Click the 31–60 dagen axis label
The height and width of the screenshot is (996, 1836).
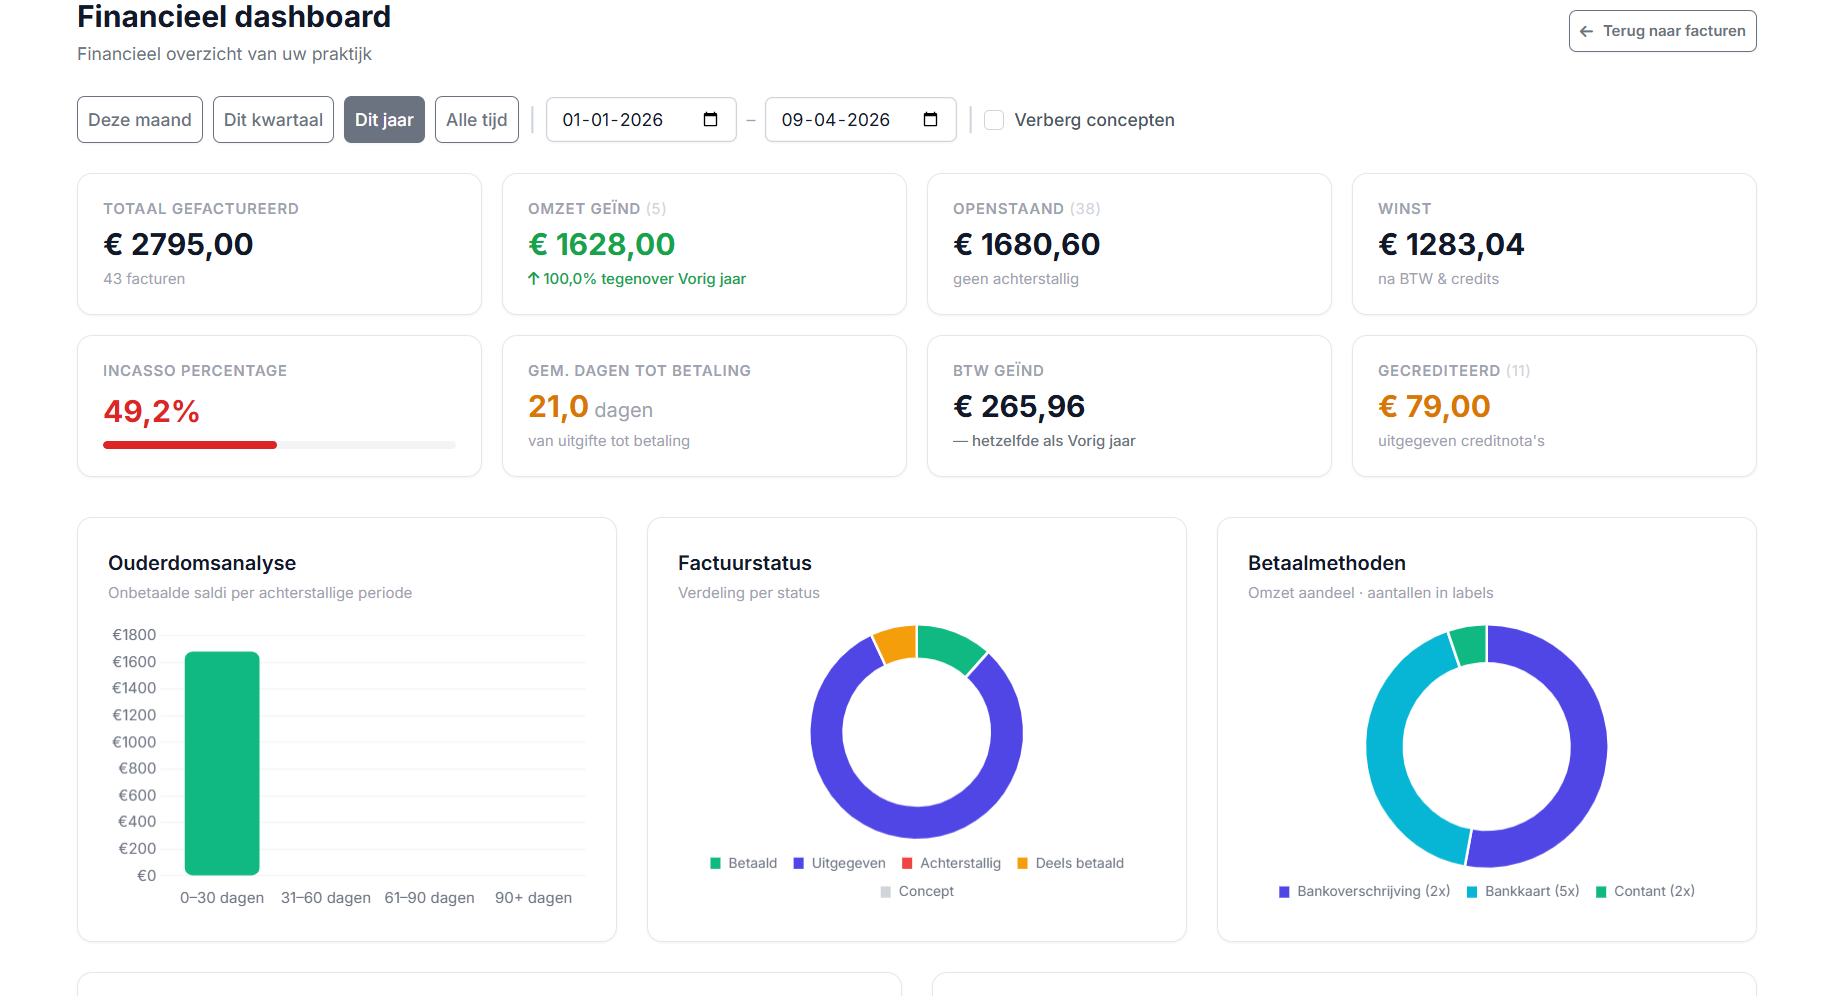[326, 898]
